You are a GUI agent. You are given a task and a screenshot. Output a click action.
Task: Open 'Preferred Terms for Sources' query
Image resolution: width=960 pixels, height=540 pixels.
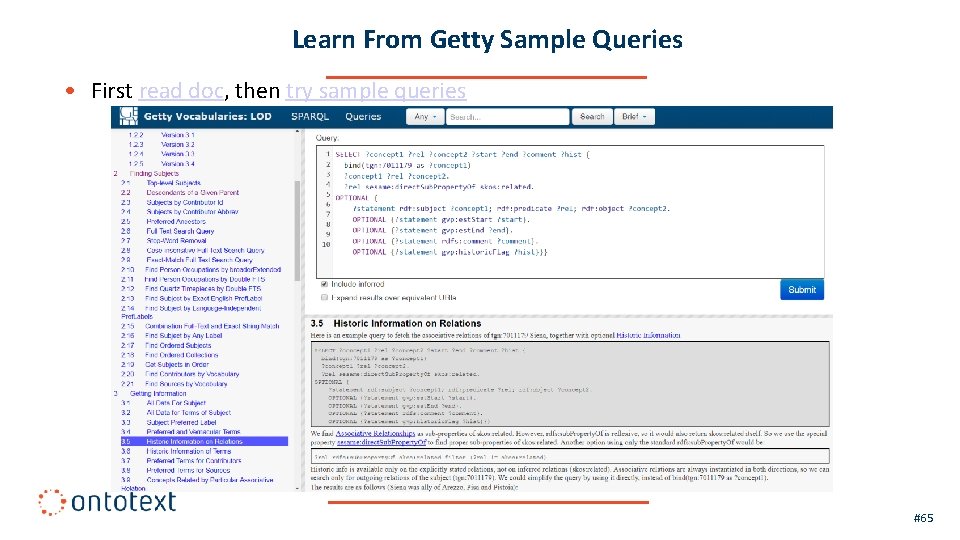pyautogui.click(x=188, y=471)
